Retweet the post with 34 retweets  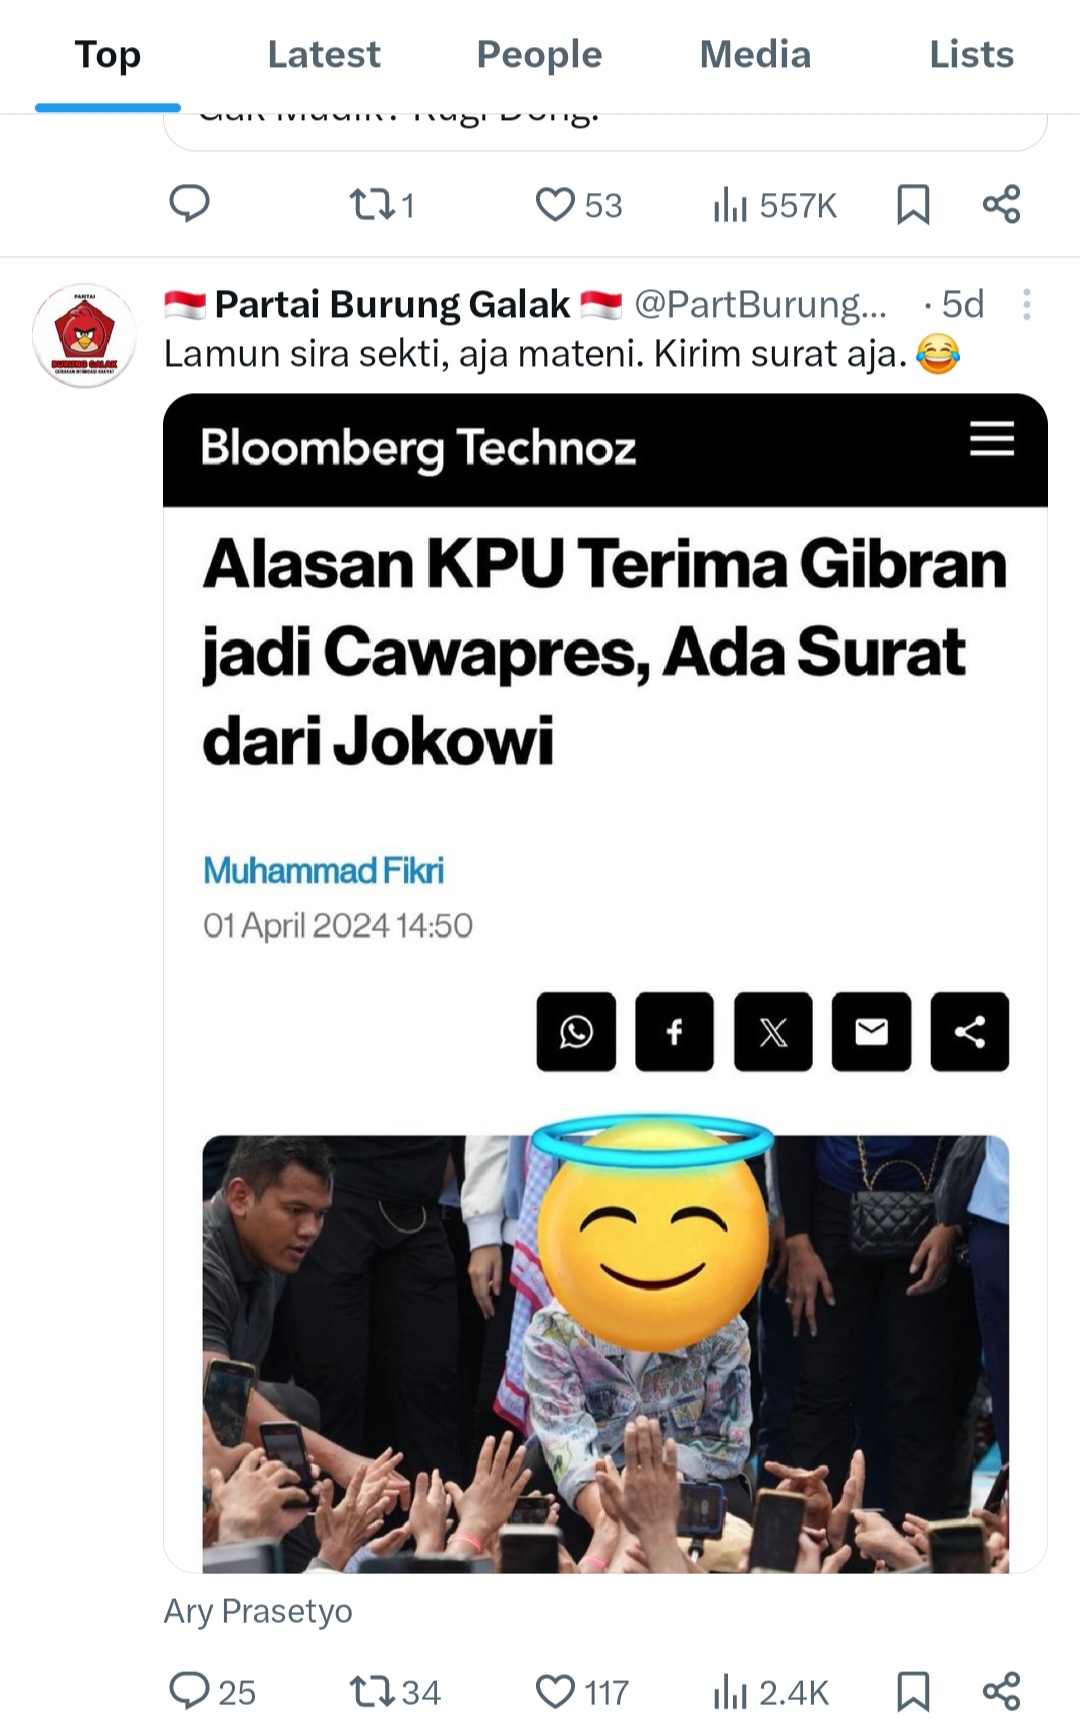[394, 1692]
